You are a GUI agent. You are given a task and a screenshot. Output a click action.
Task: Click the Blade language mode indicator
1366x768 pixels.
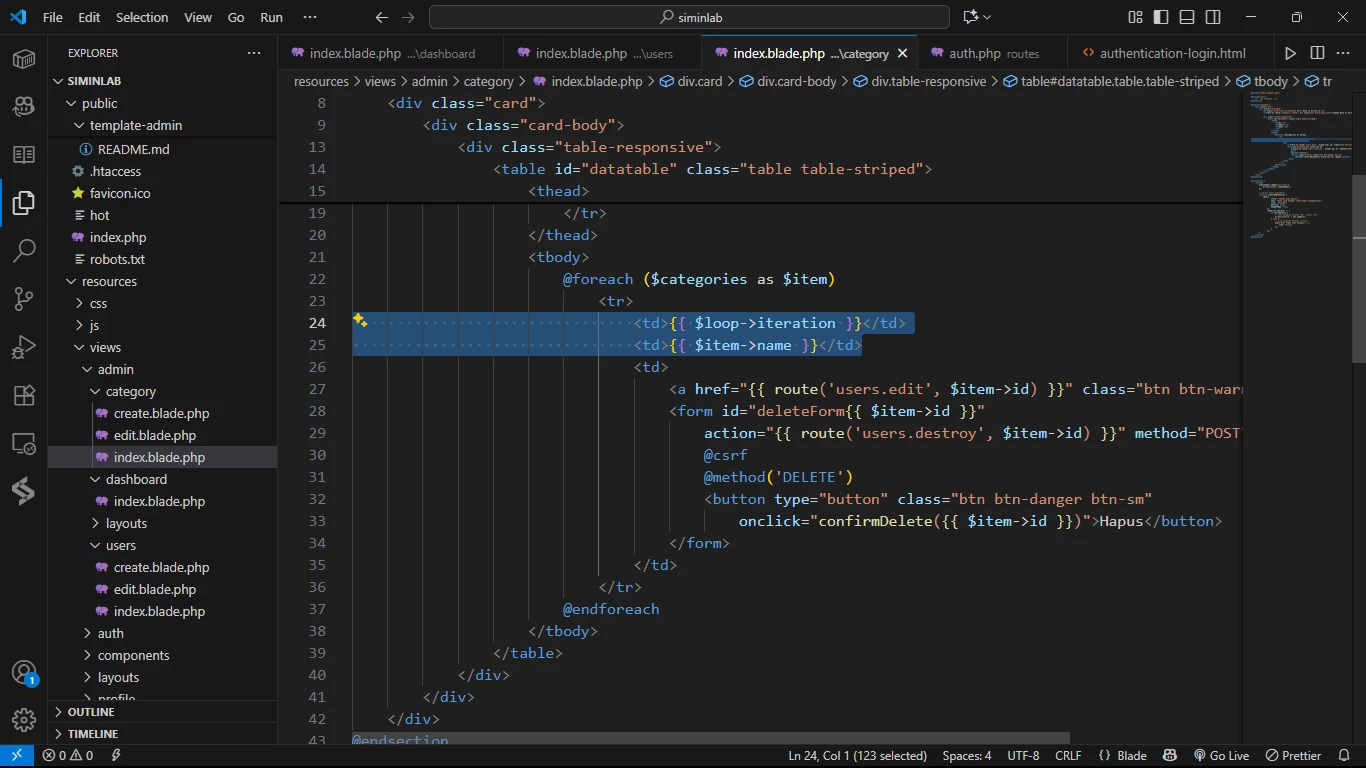(1122, 756)
